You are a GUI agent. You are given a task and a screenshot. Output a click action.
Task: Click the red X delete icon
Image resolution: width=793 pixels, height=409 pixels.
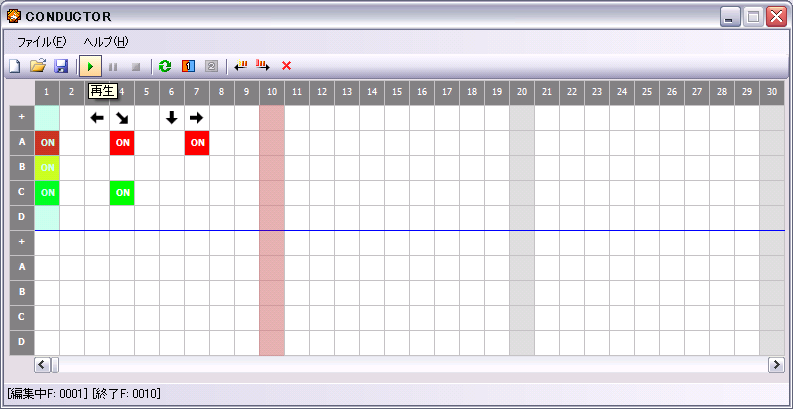pos(286,66)
